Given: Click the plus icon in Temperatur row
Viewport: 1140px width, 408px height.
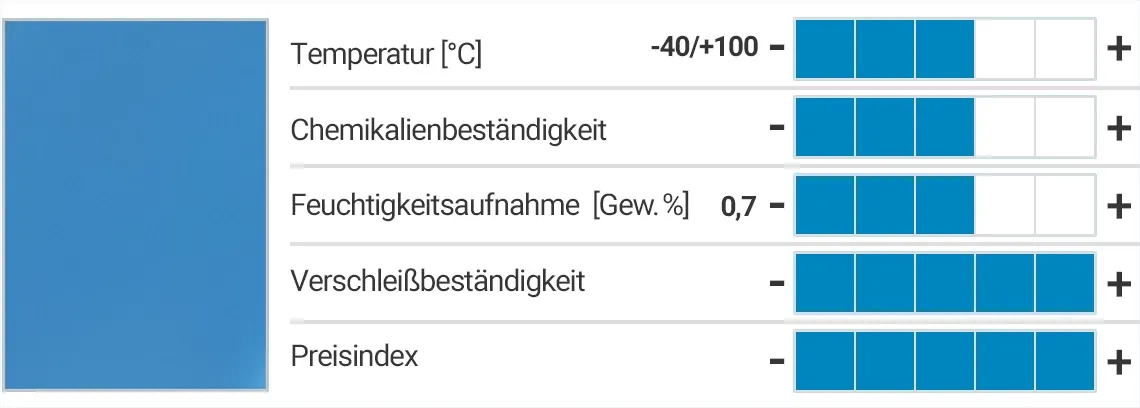Looking at the screenshot, I should point(1119,48).
